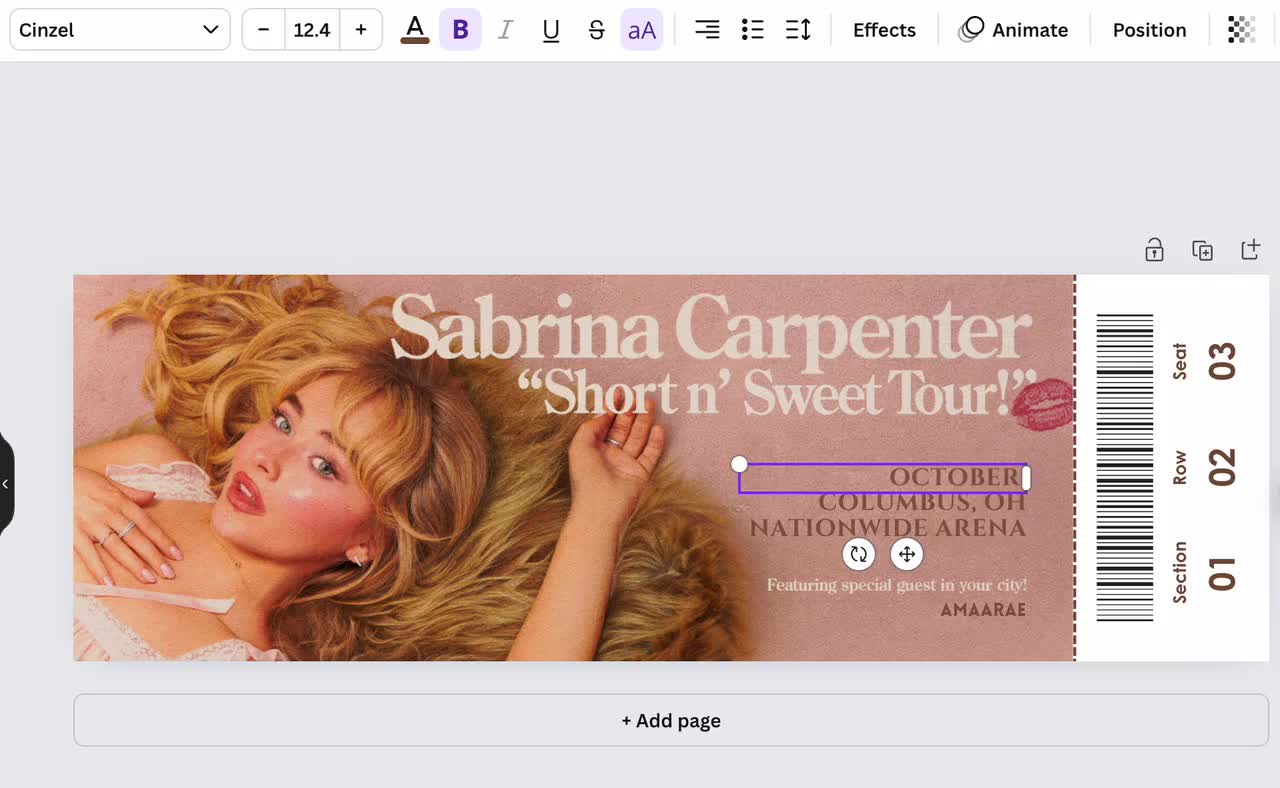
Task: Decrease font size with minus button
Action: pyautogui.click(x=264, y=30)
